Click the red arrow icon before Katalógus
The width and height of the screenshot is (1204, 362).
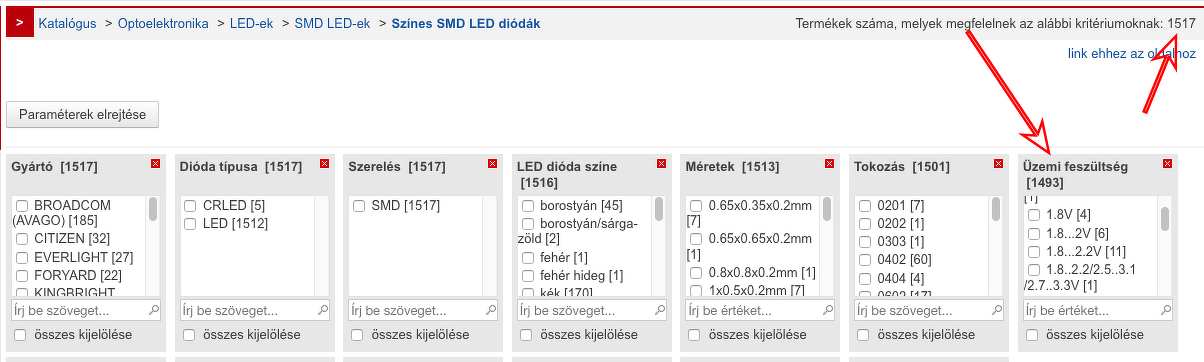tap(20, 22)
